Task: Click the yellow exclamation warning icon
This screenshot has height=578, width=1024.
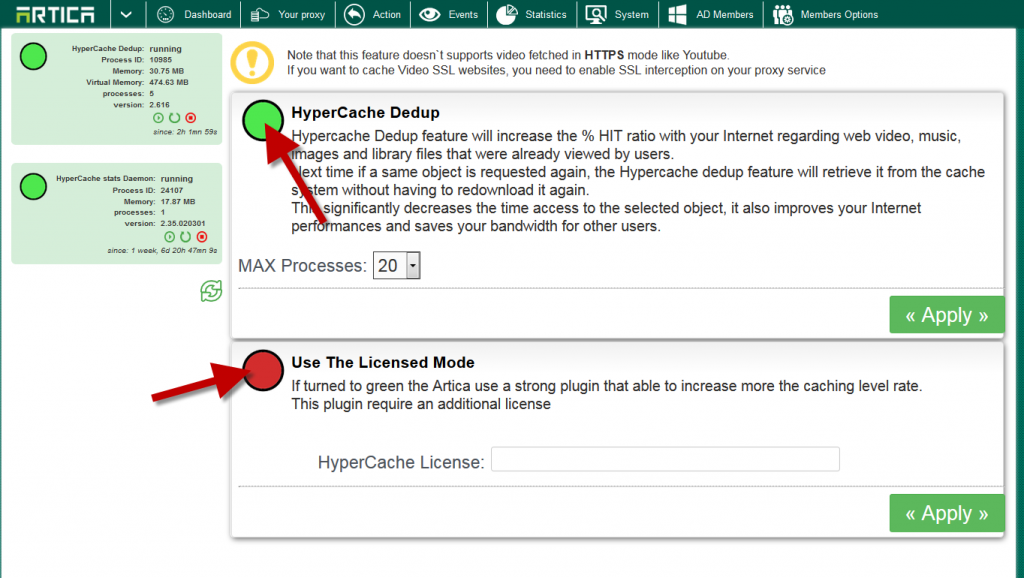Action: coord(252,63)
